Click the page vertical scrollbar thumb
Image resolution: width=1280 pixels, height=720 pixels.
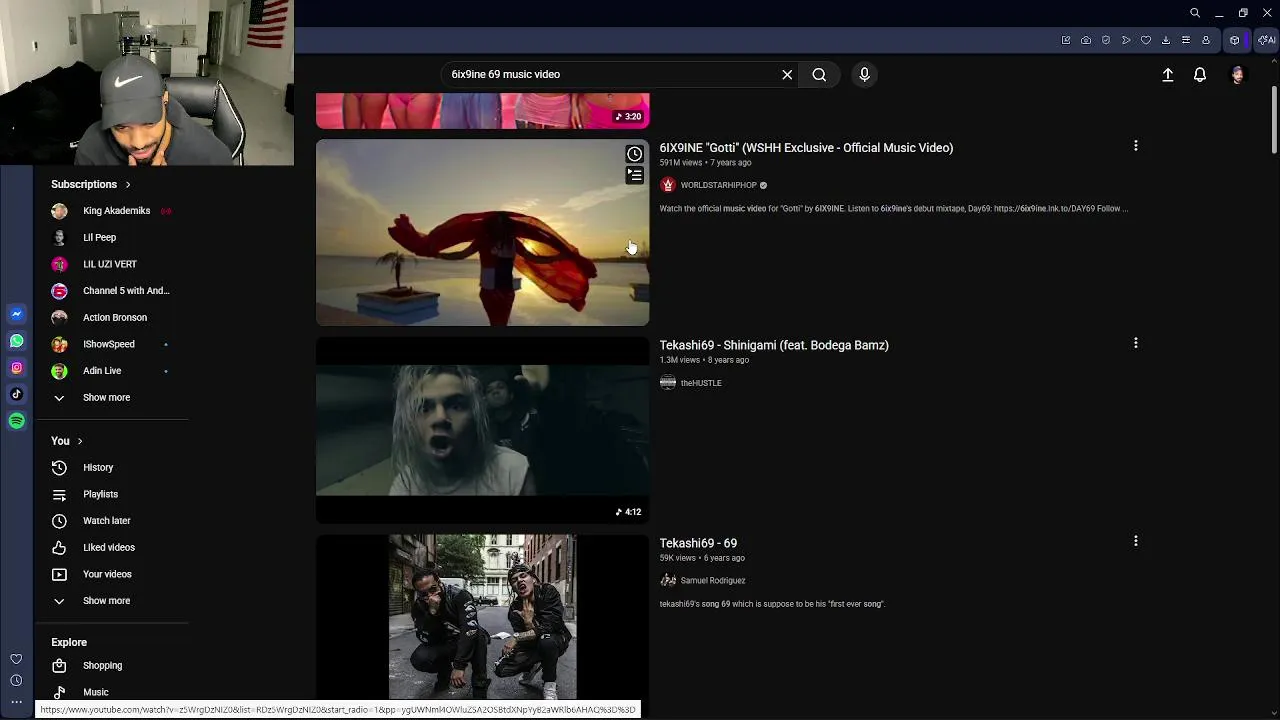(x=1274, y=121)
